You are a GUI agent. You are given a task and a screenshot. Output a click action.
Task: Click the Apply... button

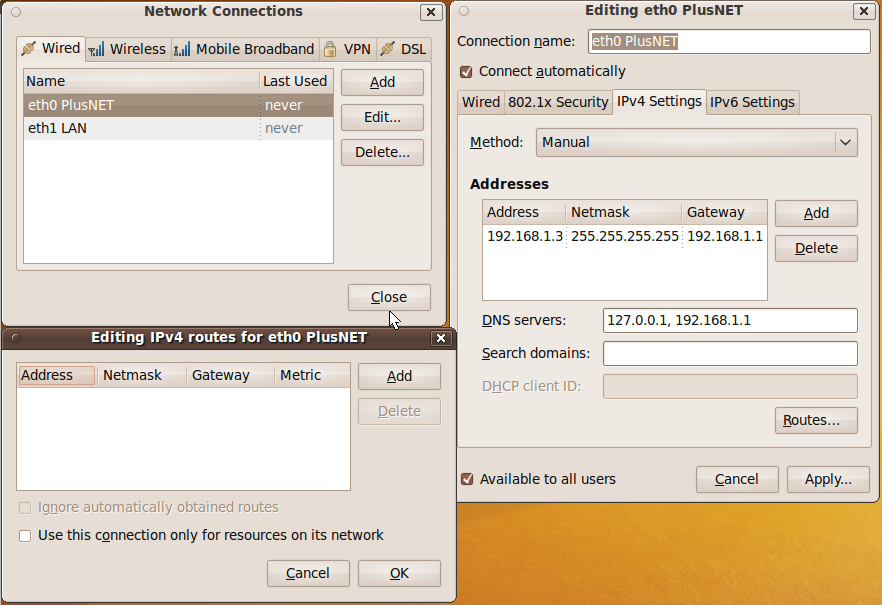pos(828,480)
